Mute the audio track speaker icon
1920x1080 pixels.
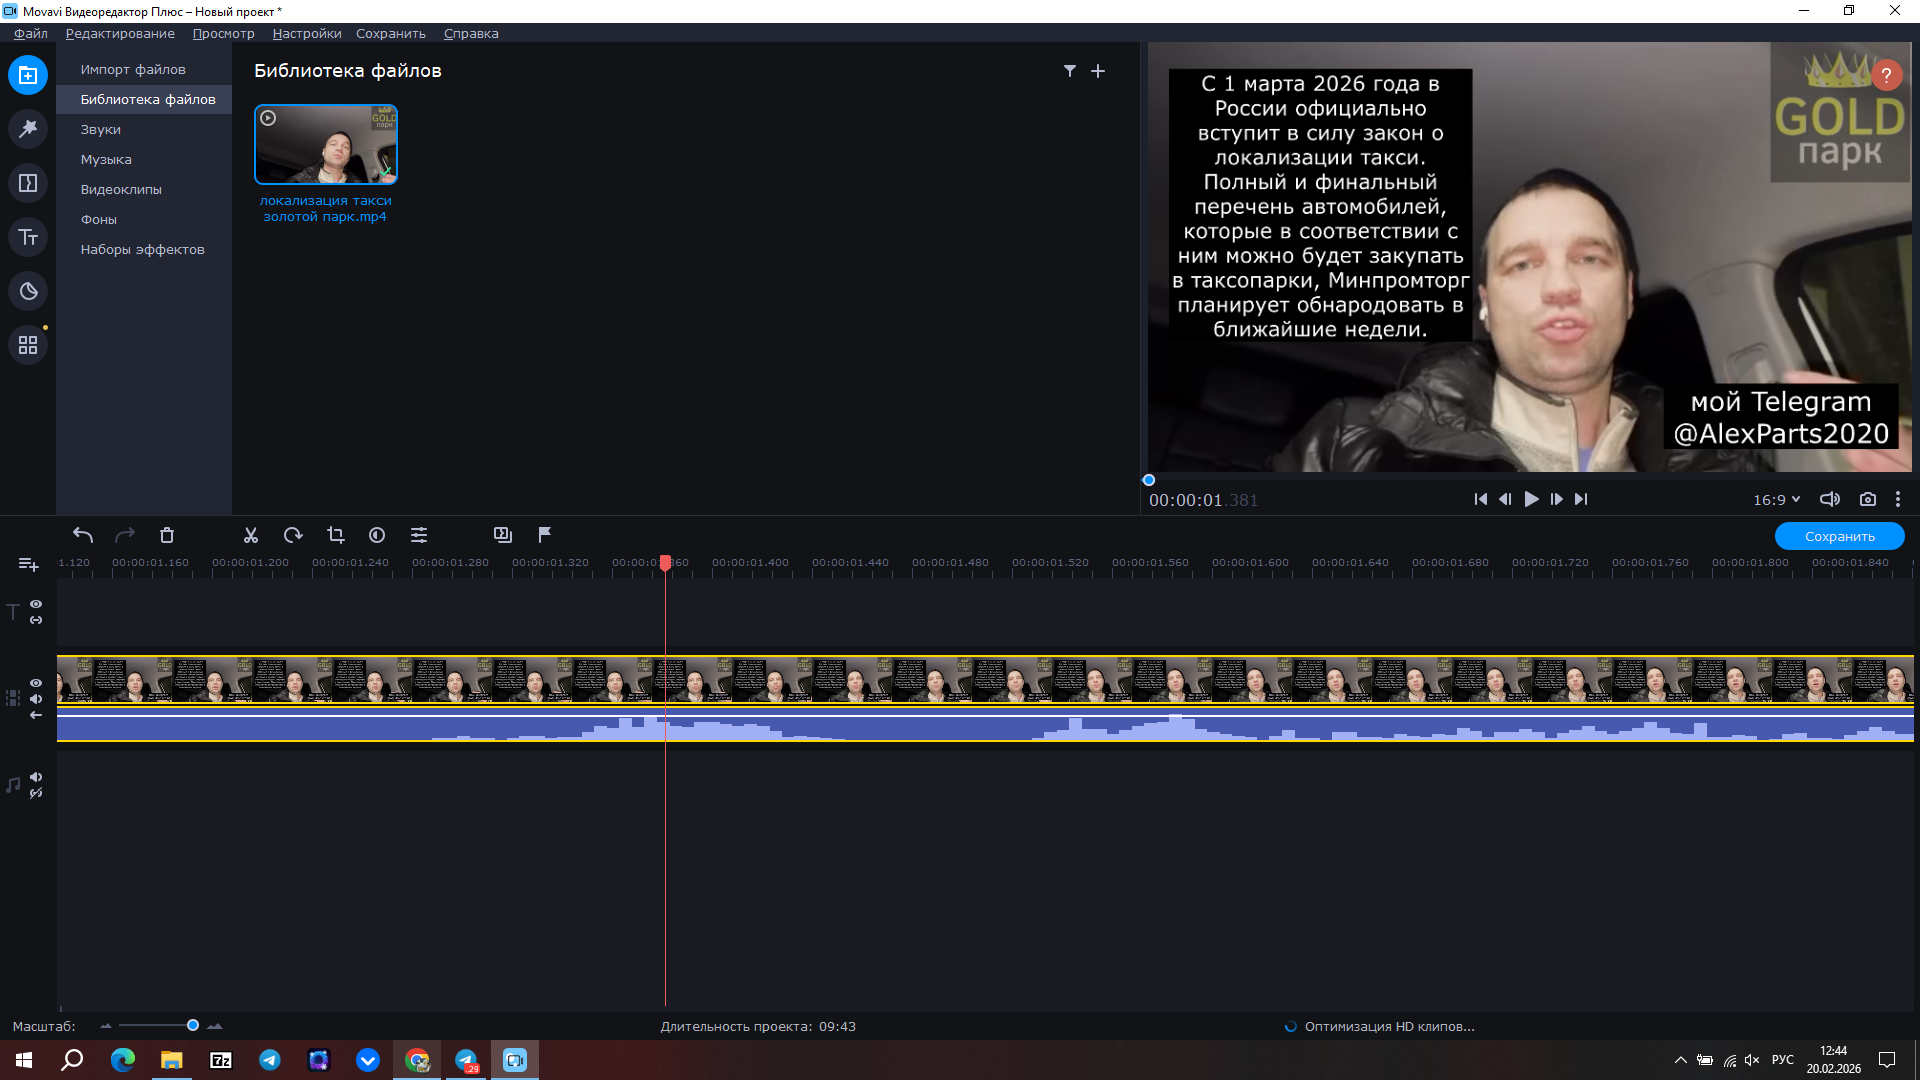(x=36, y=777)
